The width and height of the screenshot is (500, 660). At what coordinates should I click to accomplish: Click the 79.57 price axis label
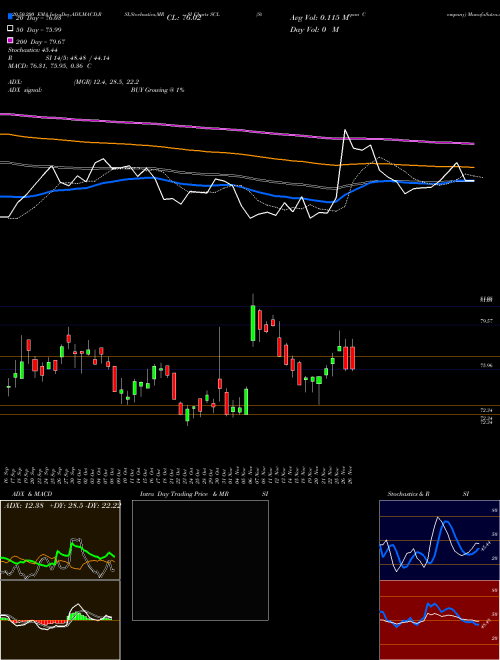[x=486, y=321]
